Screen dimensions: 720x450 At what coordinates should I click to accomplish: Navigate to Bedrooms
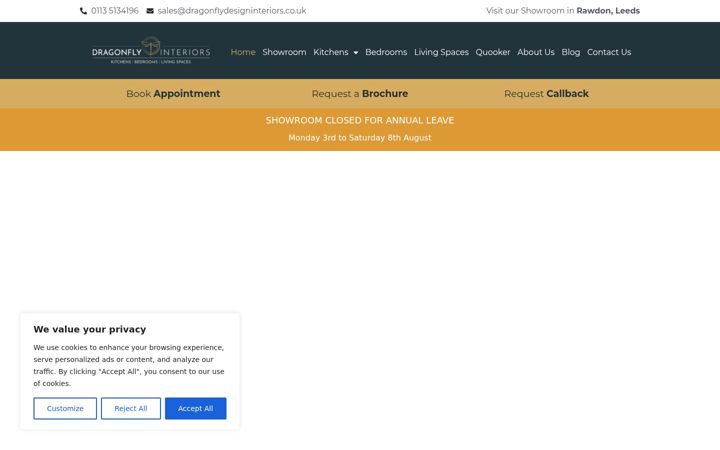pos(386,52)
